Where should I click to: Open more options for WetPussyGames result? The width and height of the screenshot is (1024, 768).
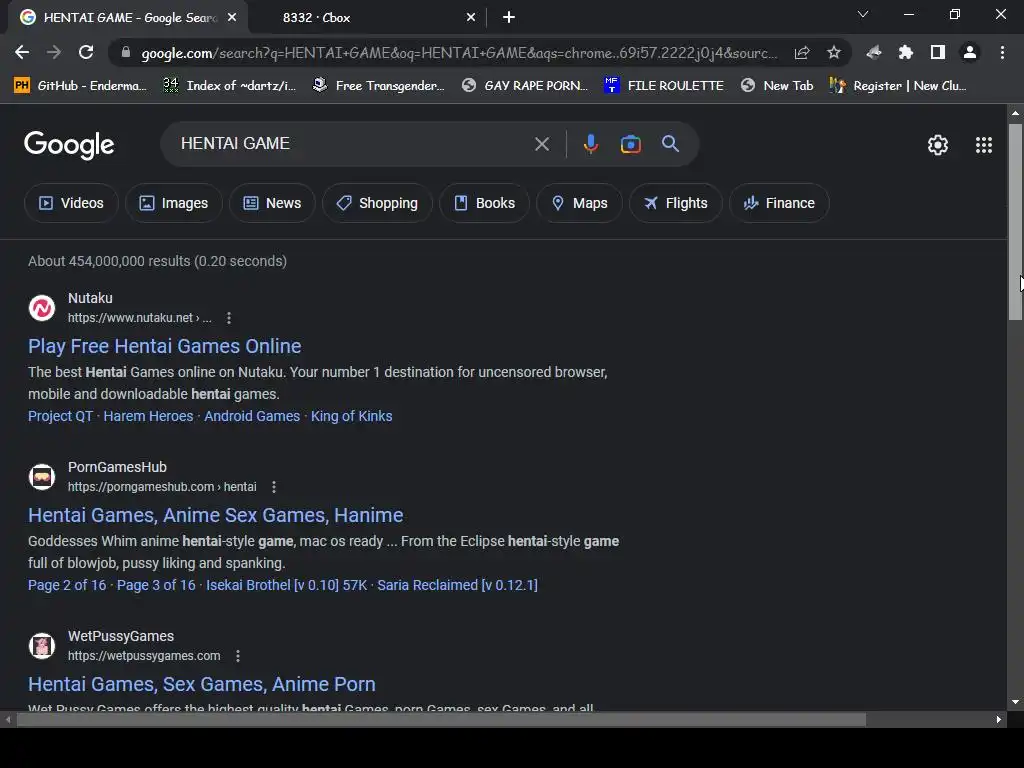tap(238, 656)
